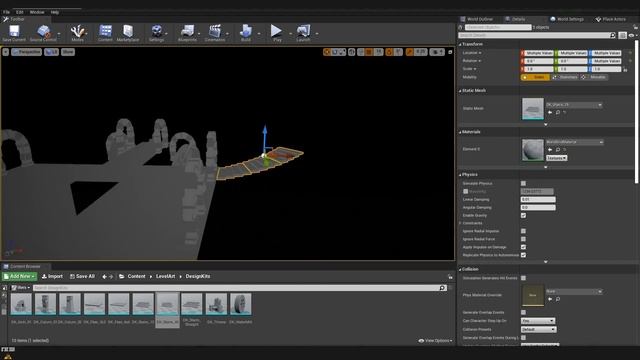Toggle Generate Overlap Events checkbox
Image resolution: width=640 pixels, height=360 pixels.
523,312
